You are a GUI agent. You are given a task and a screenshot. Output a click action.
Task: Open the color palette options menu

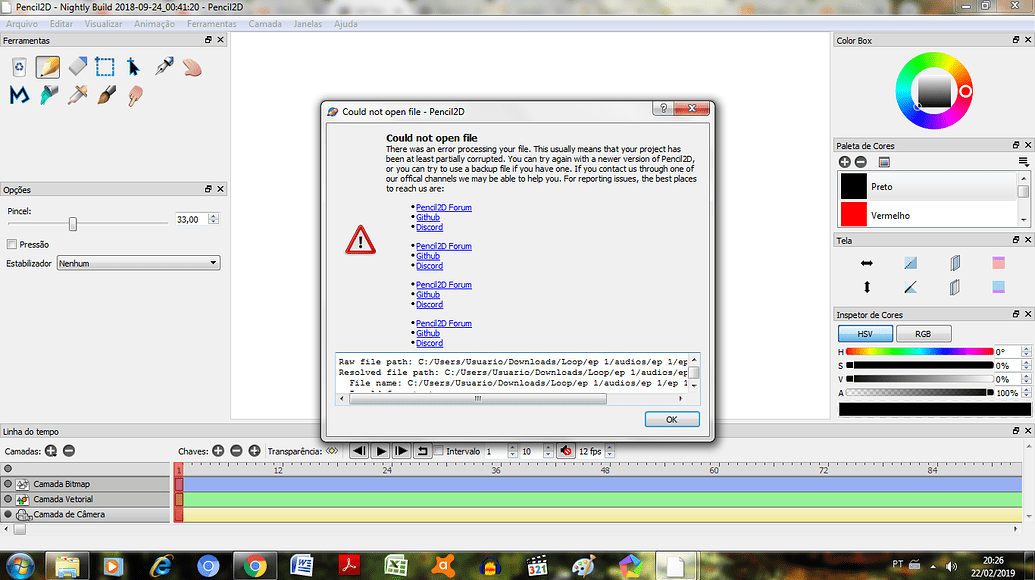(x=1023, y=162)
